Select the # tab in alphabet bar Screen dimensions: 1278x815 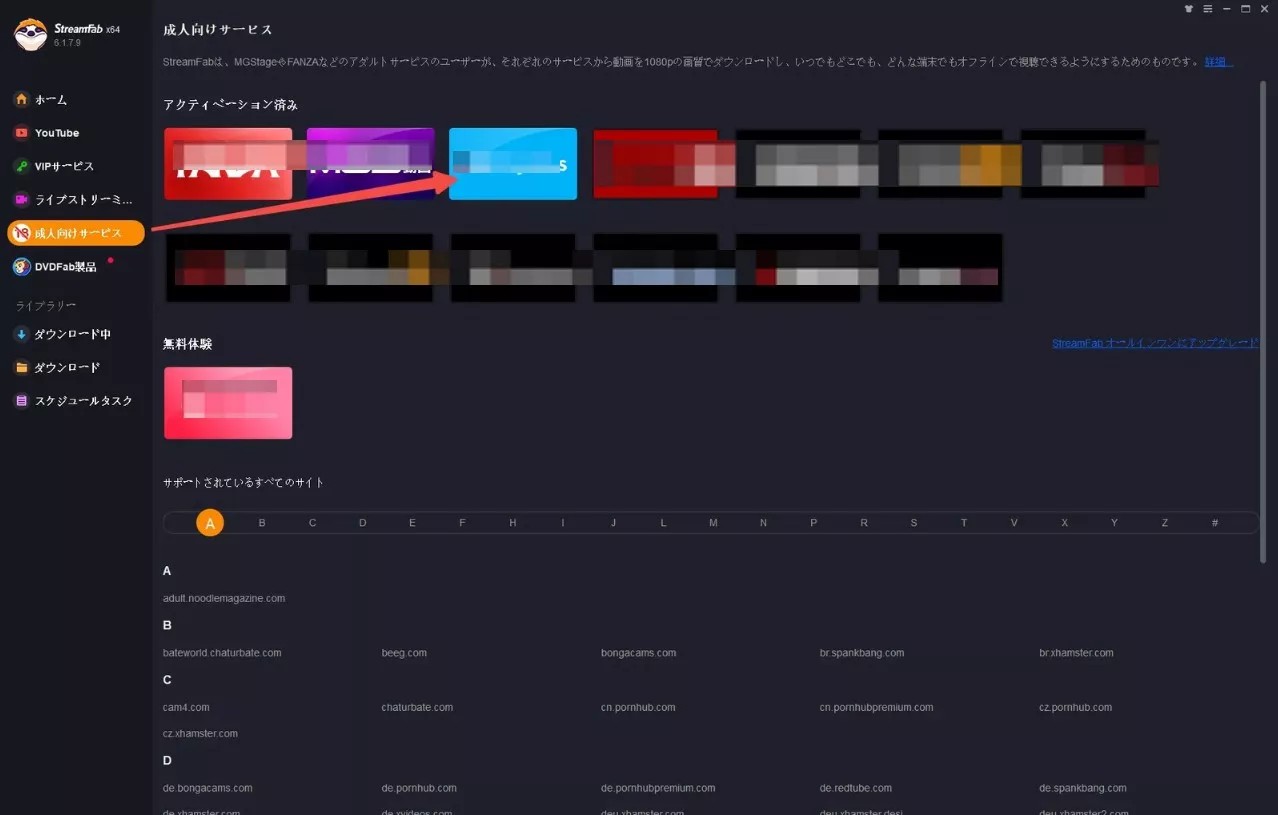tap(1215, 523)
